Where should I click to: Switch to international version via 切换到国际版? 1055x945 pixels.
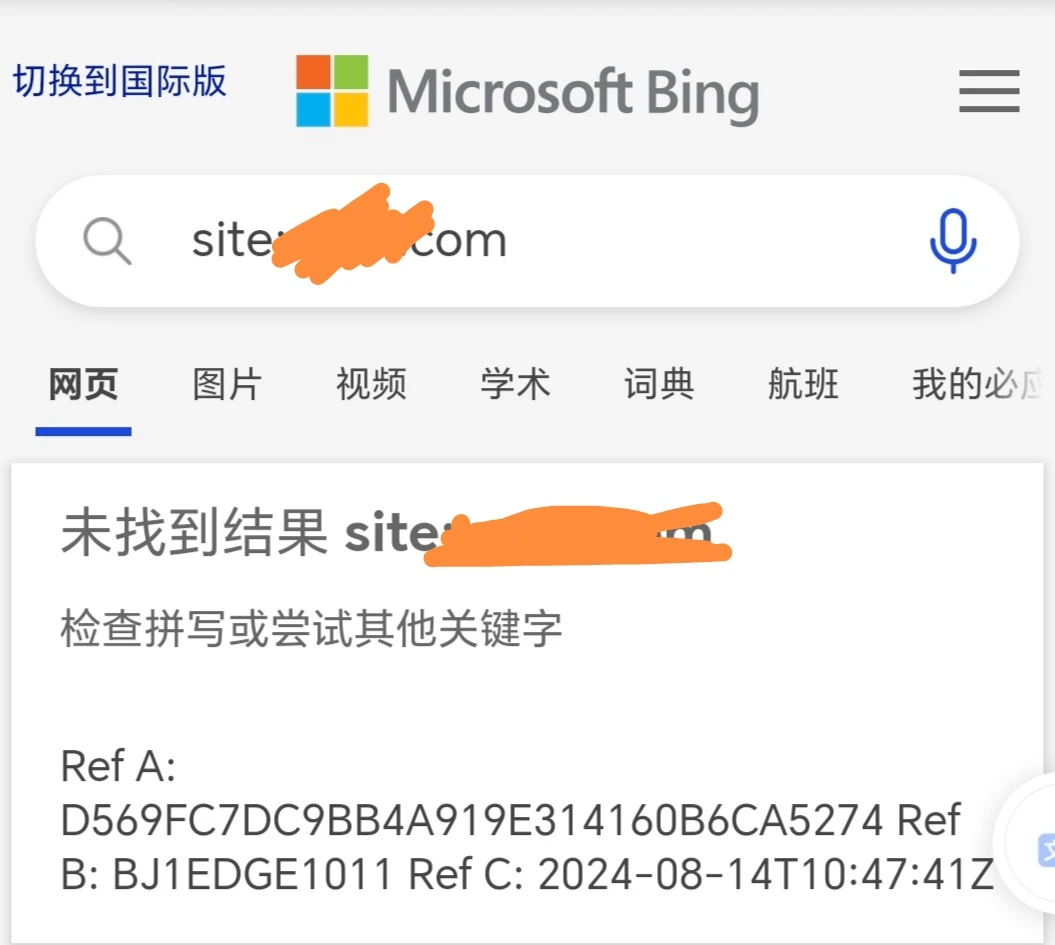120,81
